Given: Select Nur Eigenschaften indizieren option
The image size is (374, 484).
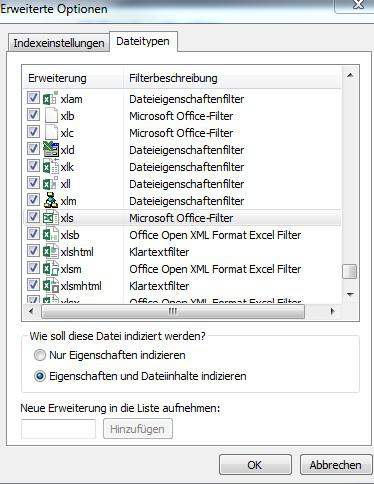Looking at the screenshot, I should pos(40,355).
